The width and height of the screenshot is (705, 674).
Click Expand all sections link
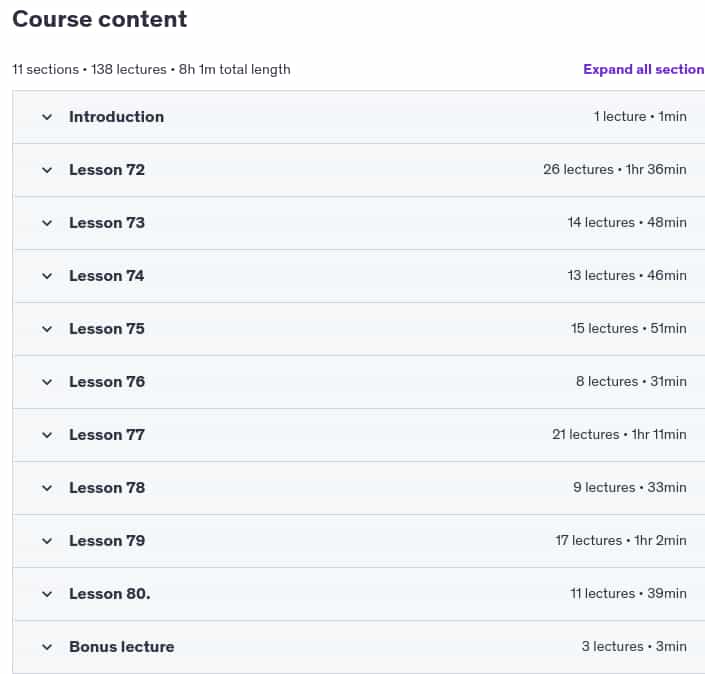(644, 69)
